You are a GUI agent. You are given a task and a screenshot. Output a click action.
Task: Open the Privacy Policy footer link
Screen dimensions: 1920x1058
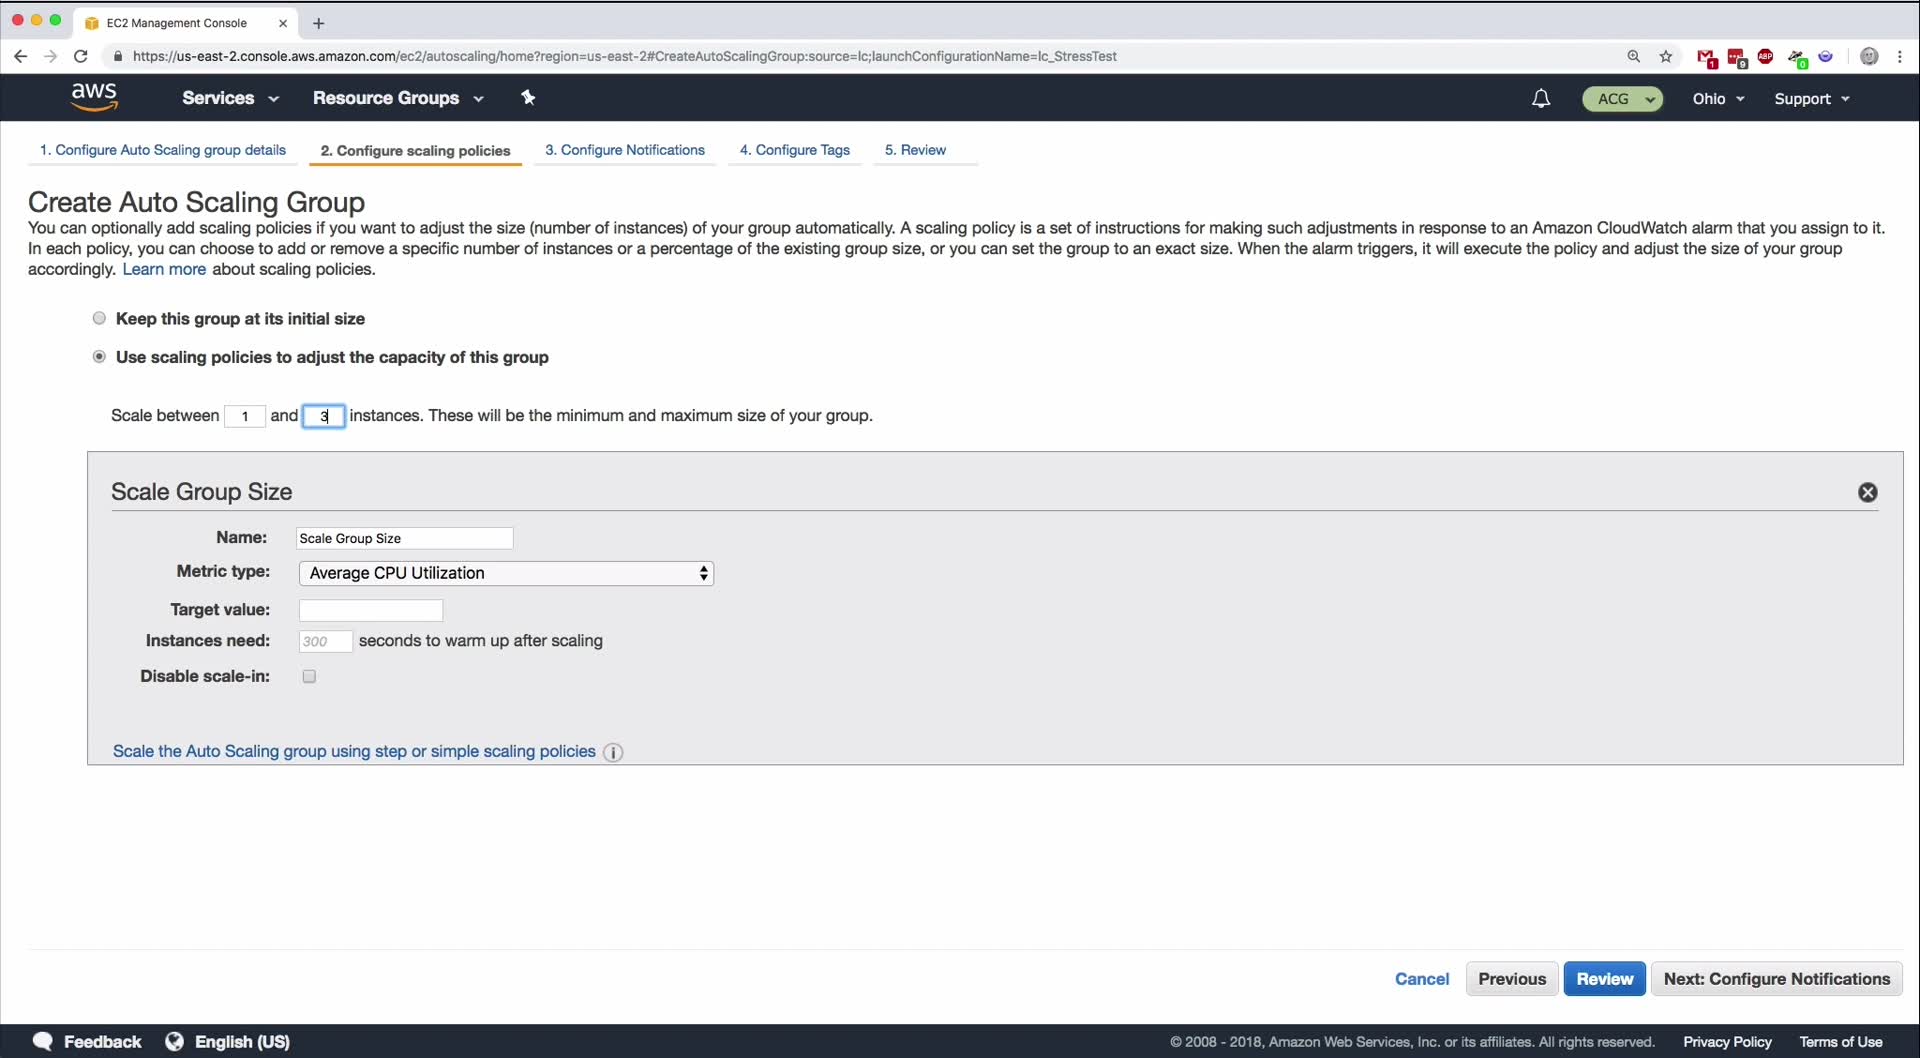[1727, 1042]
